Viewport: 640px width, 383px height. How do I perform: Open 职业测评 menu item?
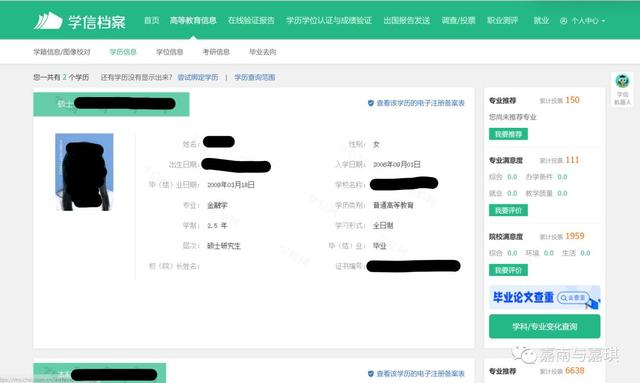point(502,20)
